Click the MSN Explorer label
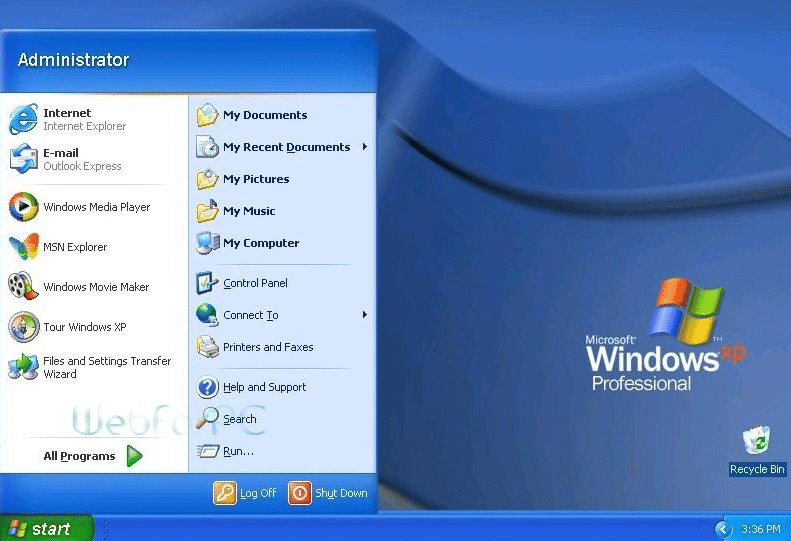 tap(75, 247)
